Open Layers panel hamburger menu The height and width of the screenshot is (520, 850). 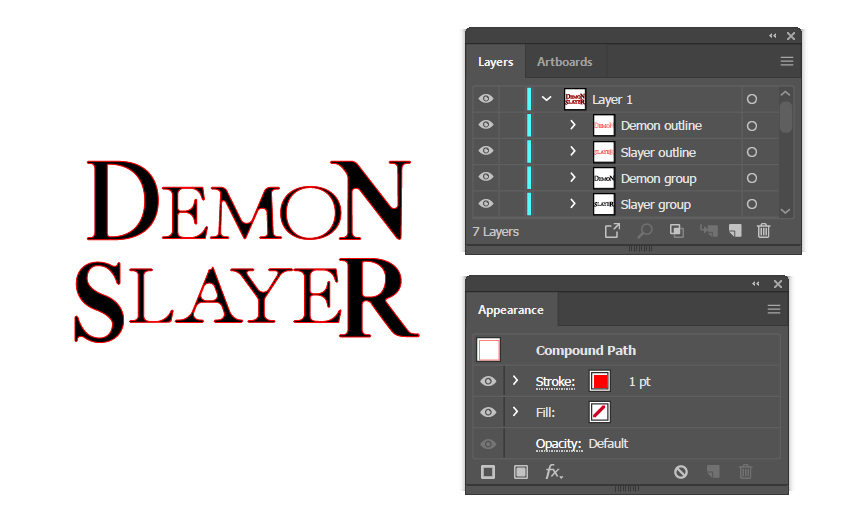point(787,61)
